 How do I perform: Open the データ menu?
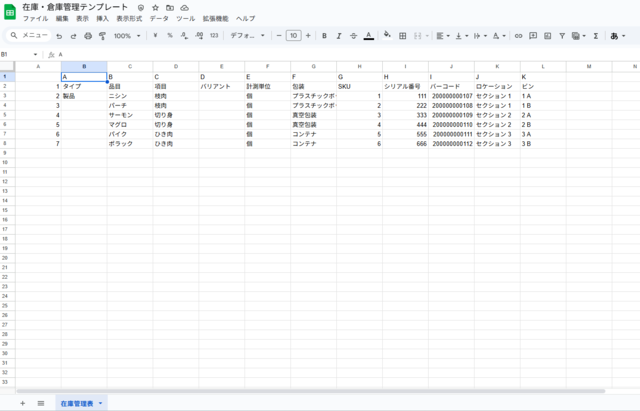pos(159,19)
